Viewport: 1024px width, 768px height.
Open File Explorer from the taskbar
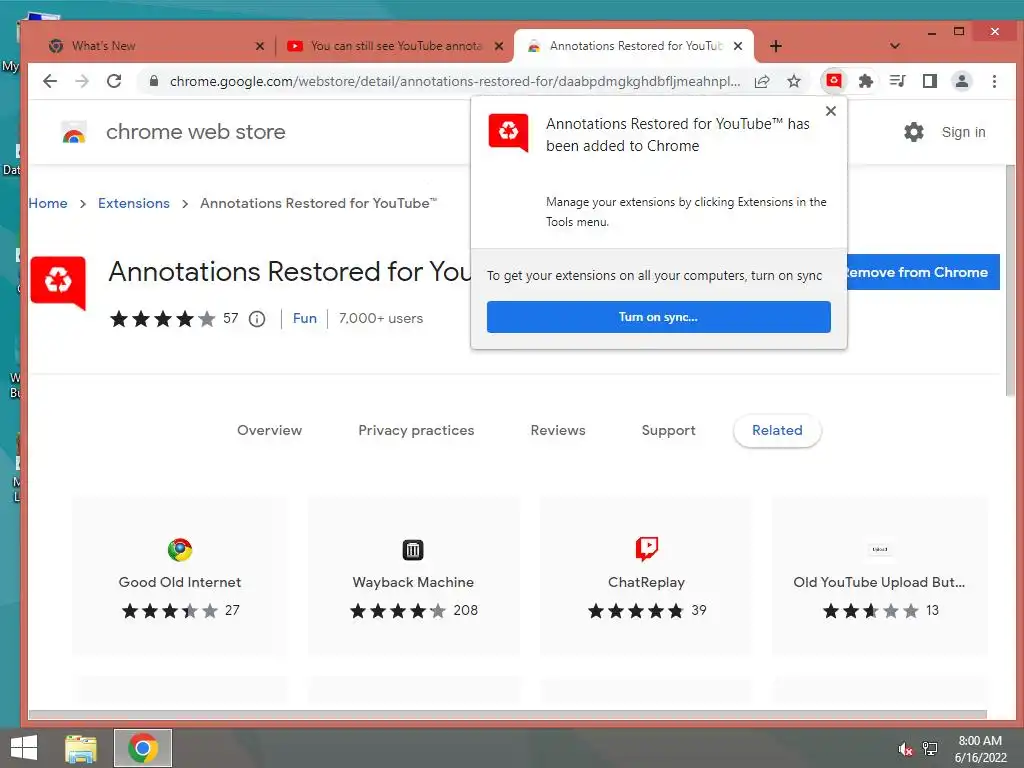point(81,748)
